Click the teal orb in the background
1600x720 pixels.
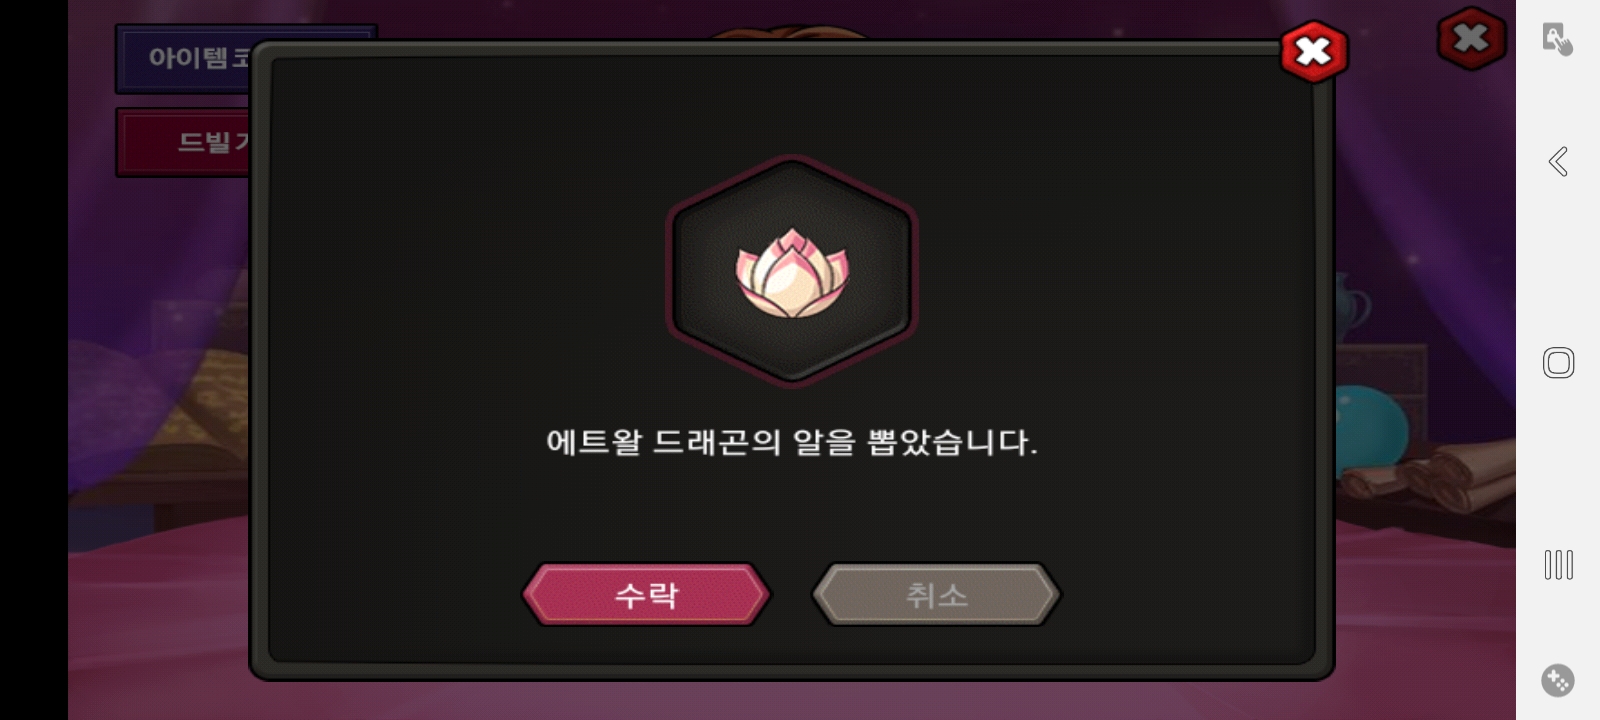[1370, 425]
